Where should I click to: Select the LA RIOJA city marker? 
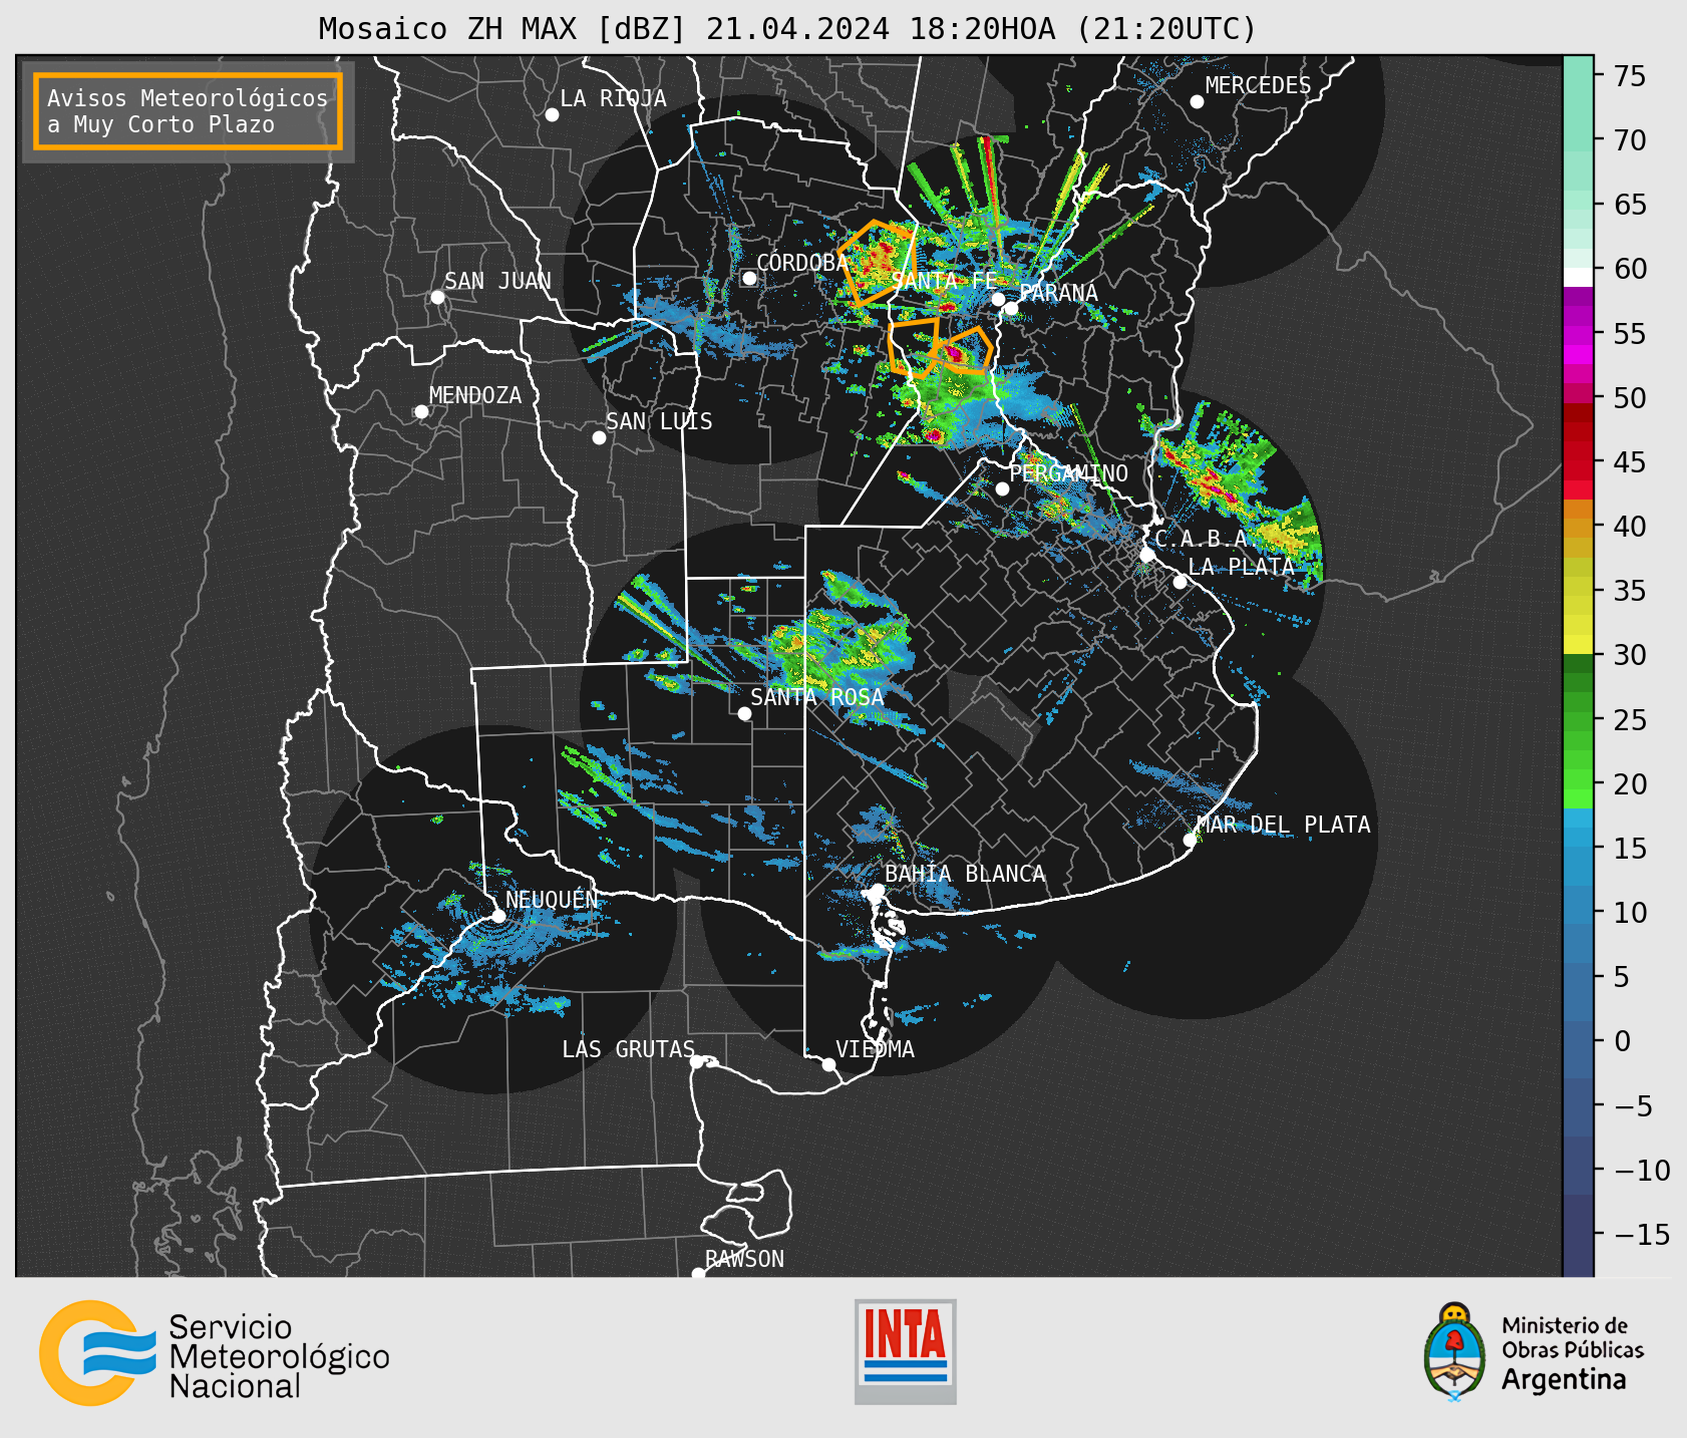tap(552, 115)
